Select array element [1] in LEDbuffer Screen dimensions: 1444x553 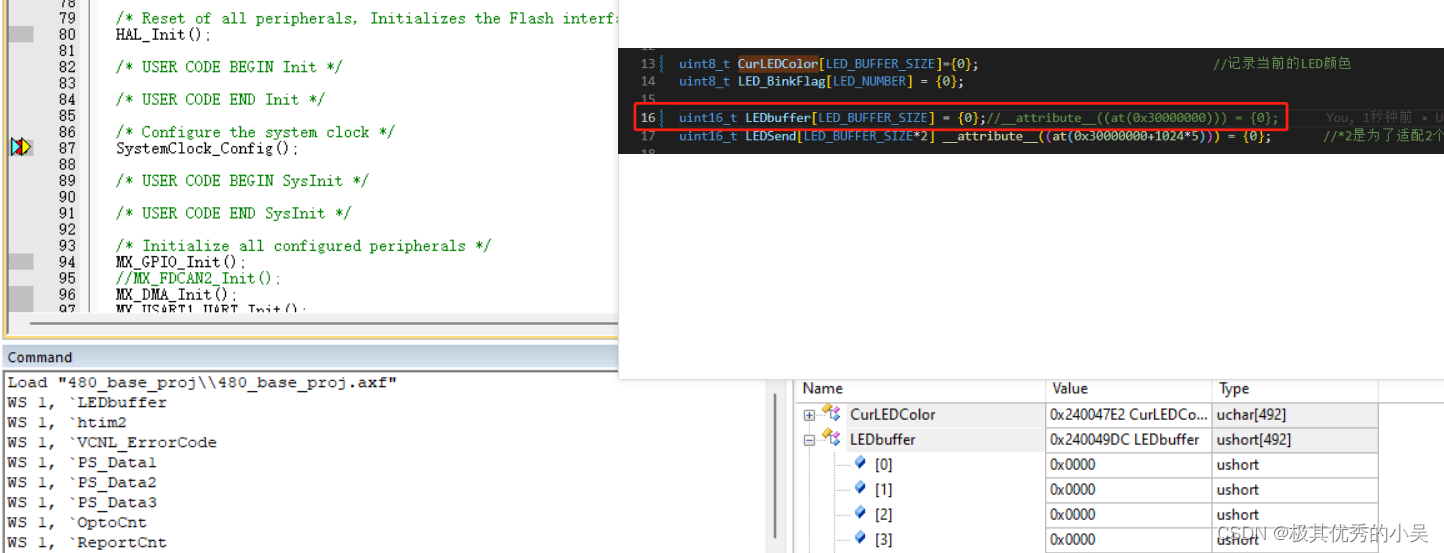[x=883, y=489]
